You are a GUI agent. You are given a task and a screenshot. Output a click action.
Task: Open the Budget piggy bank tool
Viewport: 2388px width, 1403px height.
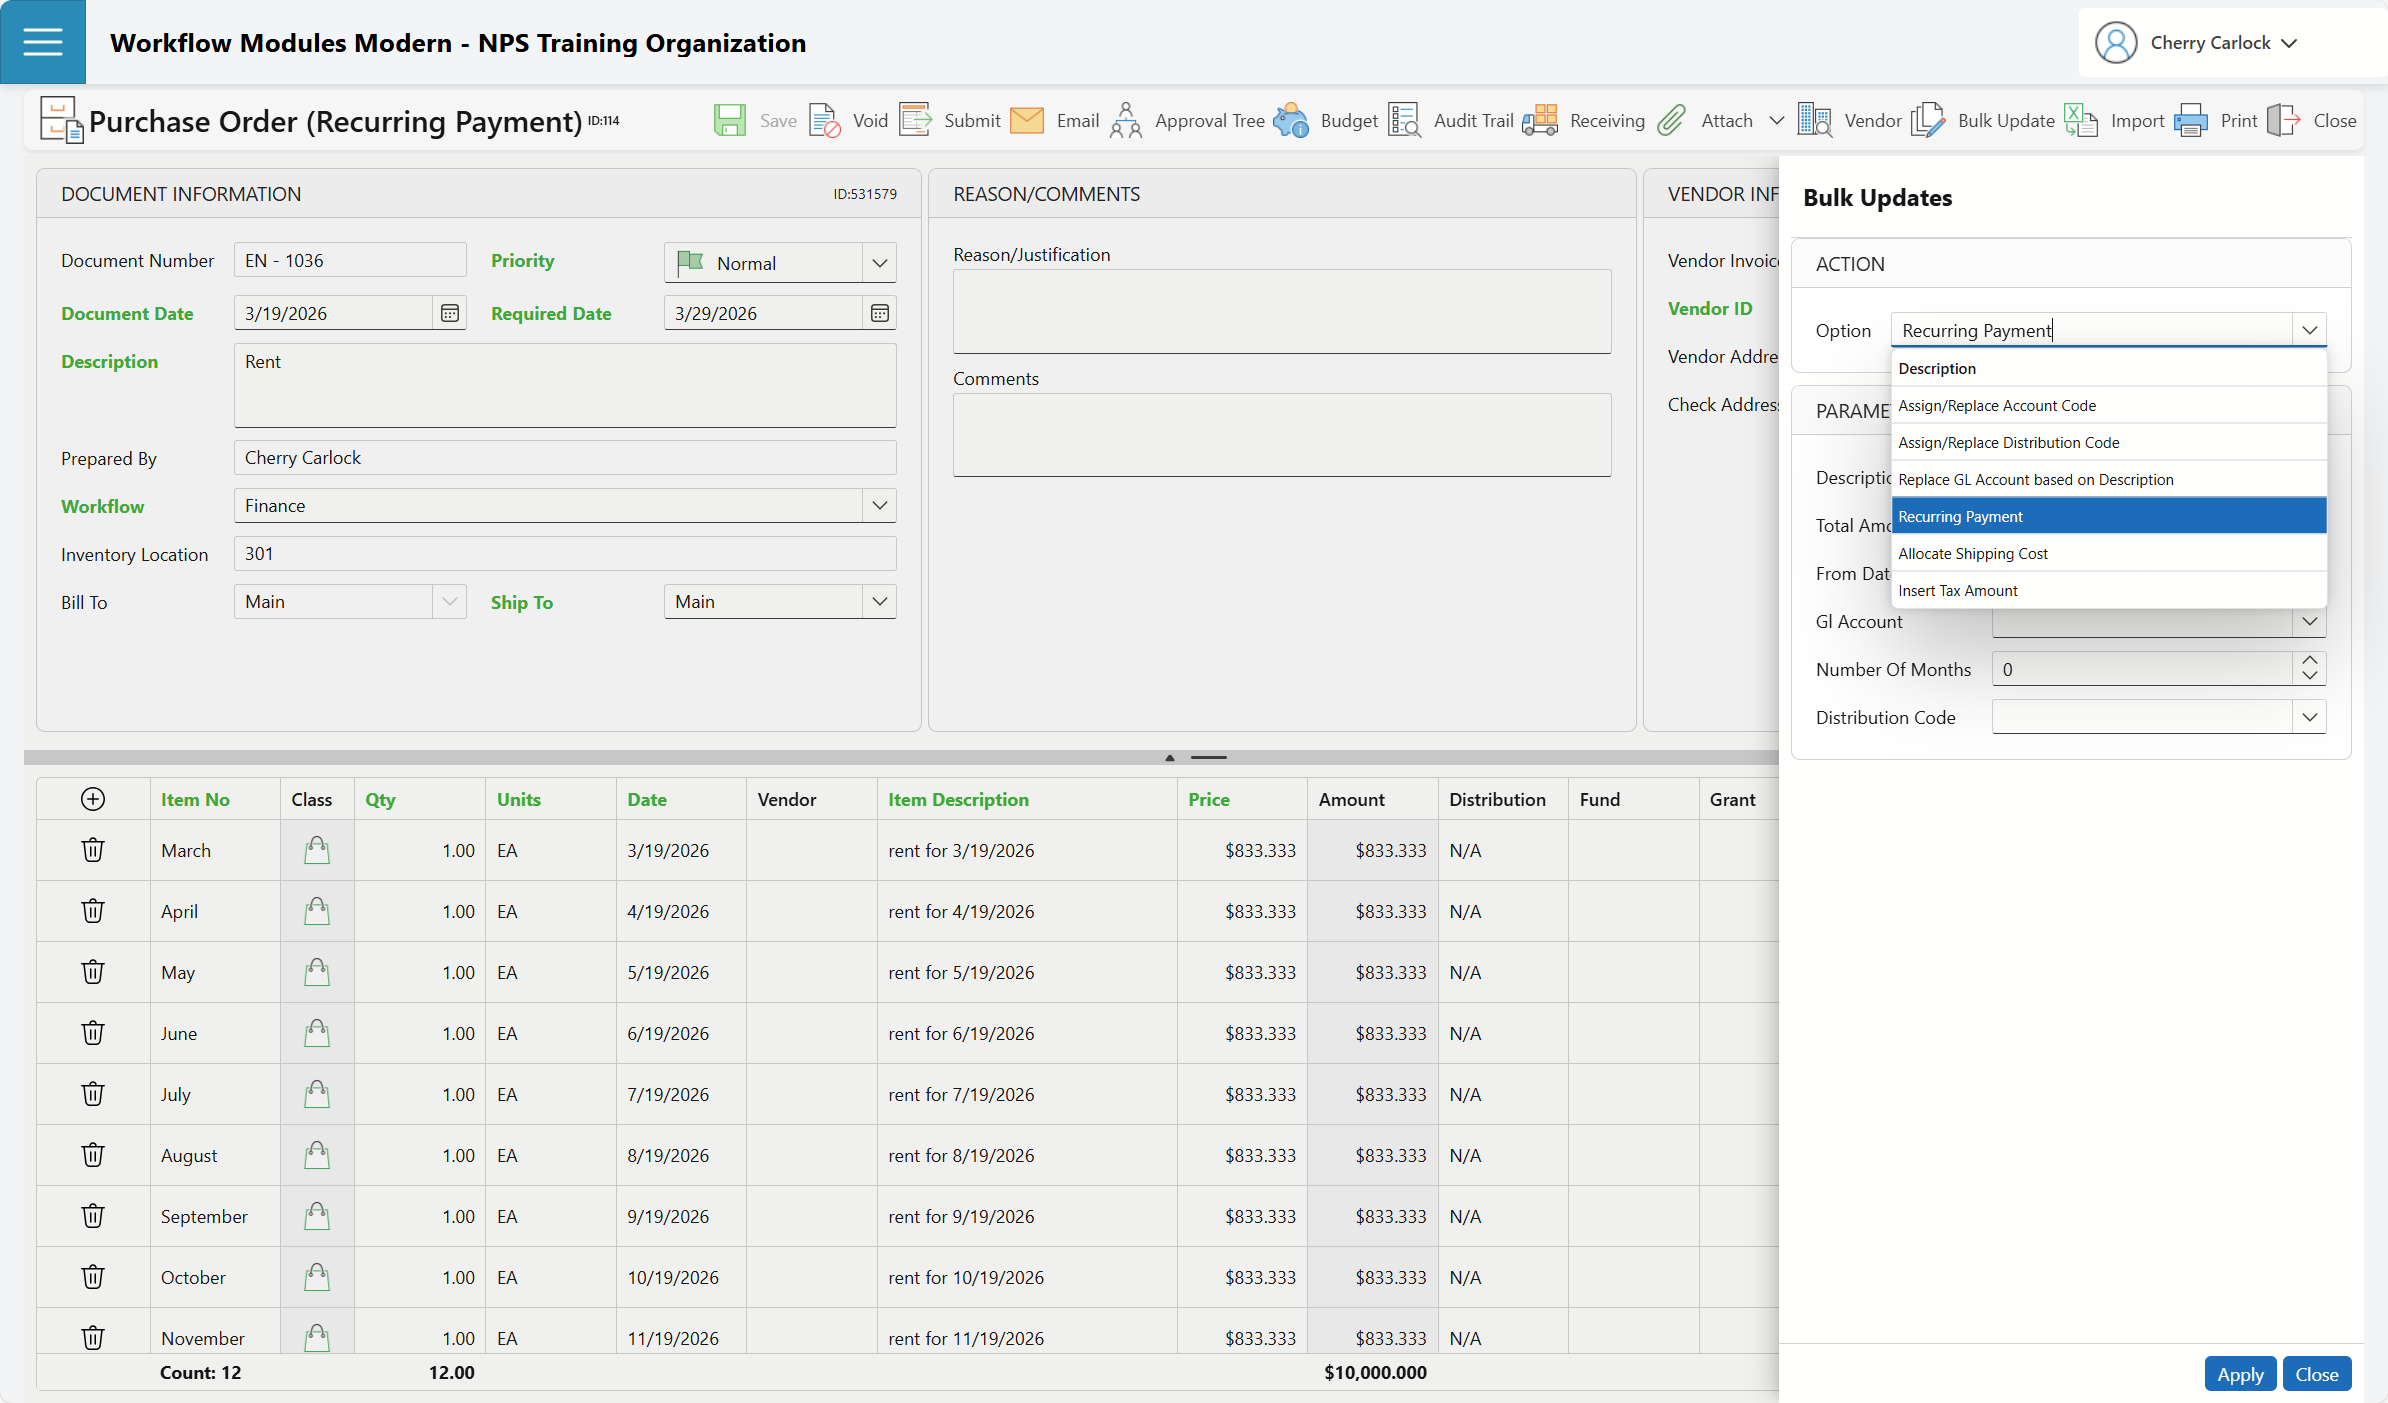[x=1291, y=121]
